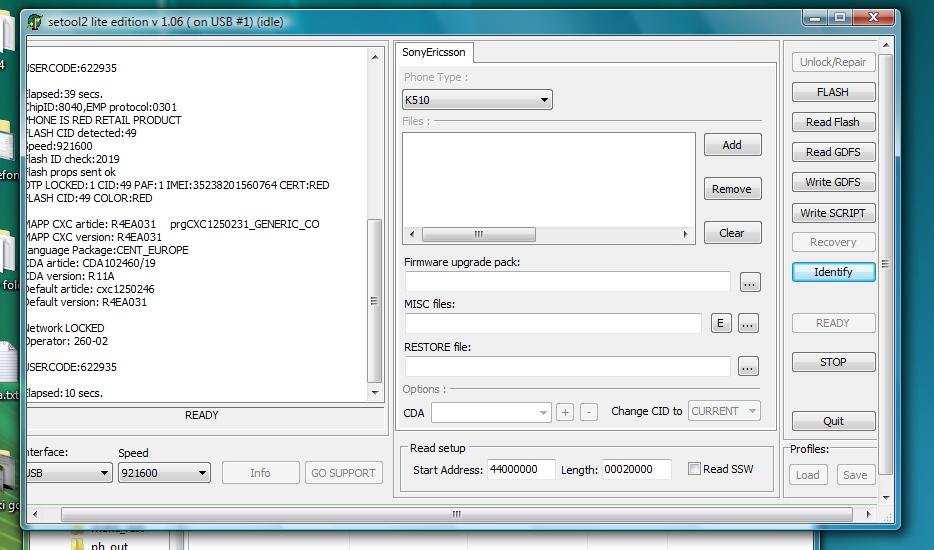Click the ph_out folder in background window
Screen dimensions: 934x550
point(101,545)
